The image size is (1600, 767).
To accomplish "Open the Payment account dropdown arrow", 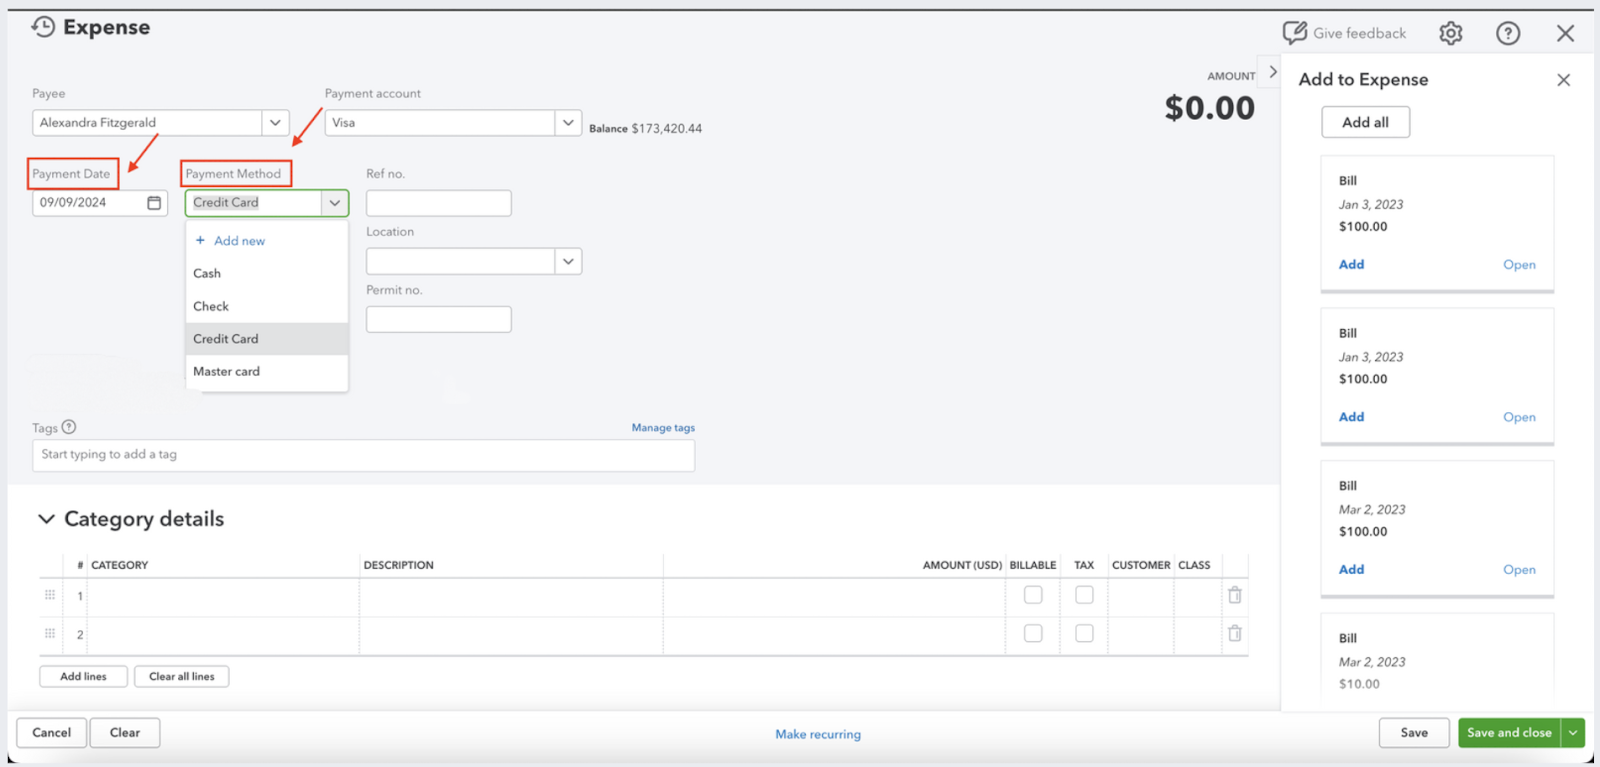I will click(568, 123).
